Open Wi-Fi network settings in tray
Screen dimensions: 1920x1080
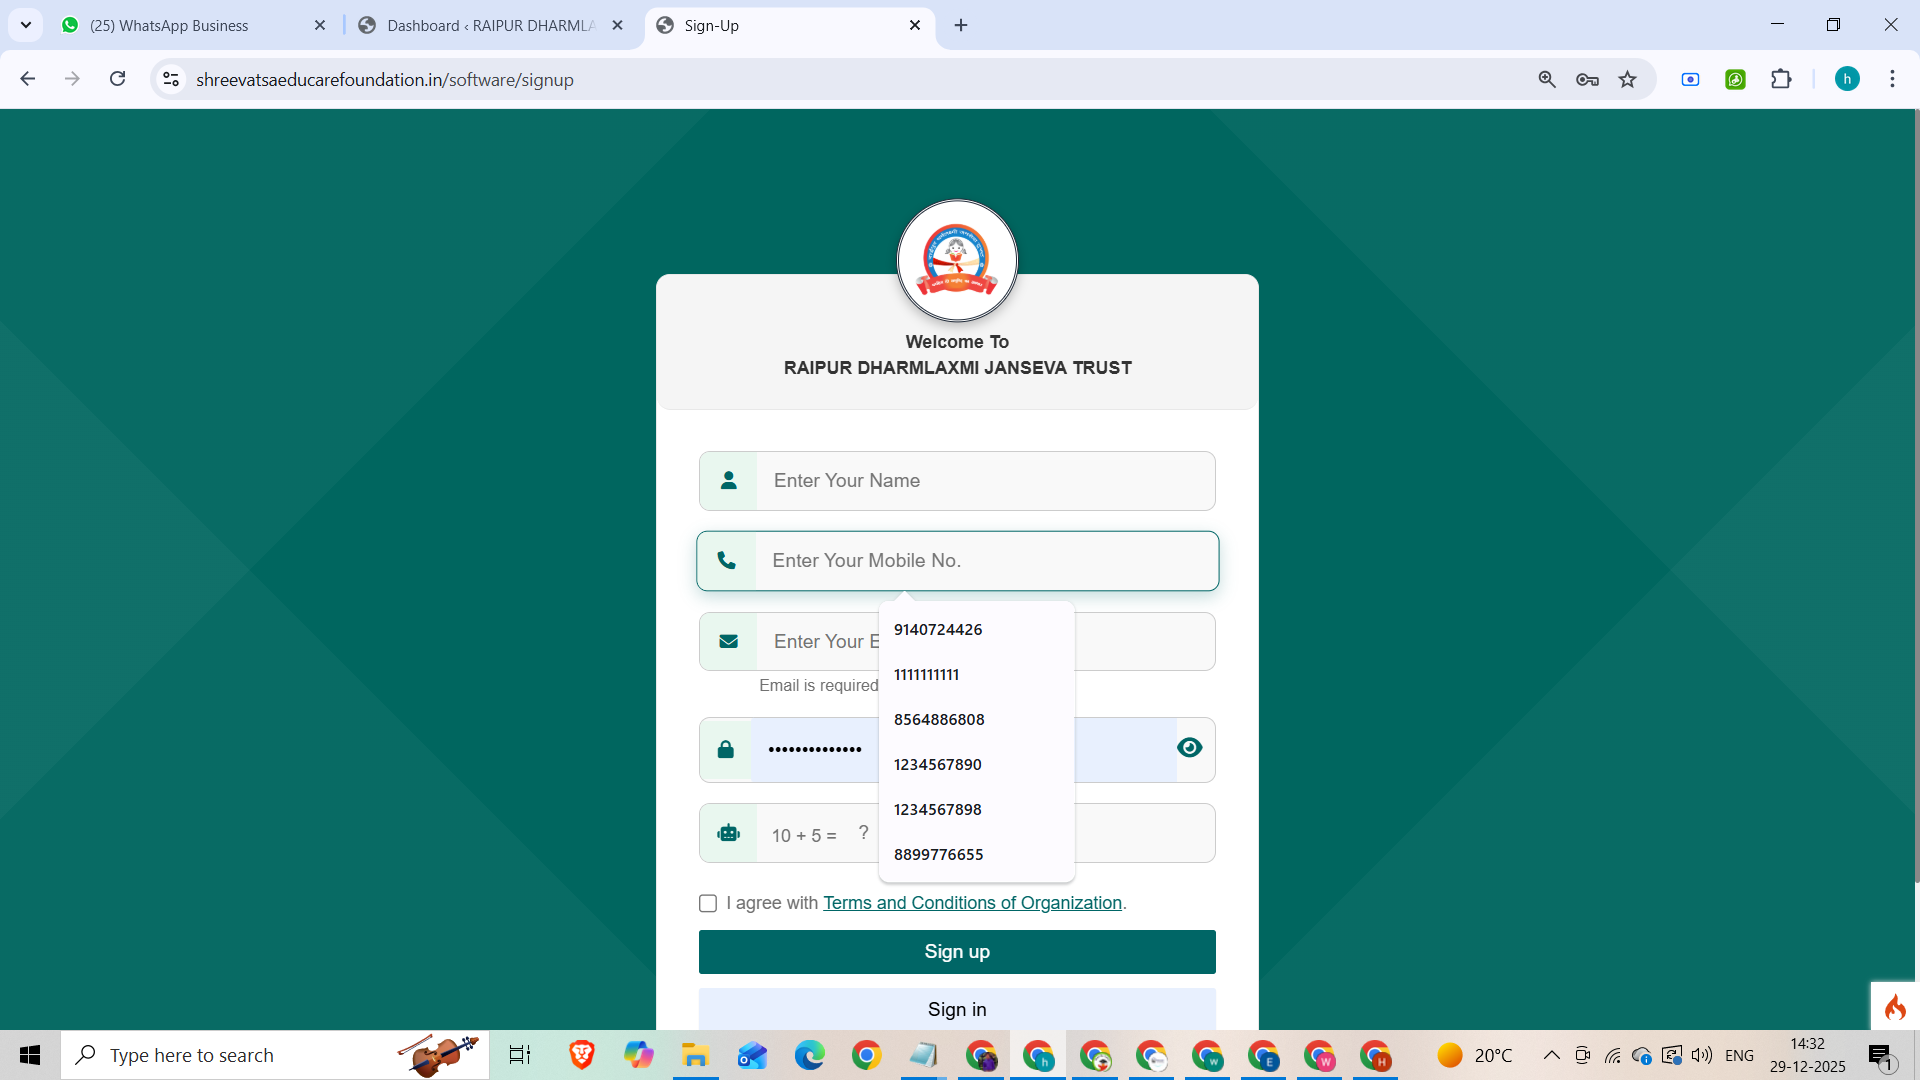[1612, 1055]
